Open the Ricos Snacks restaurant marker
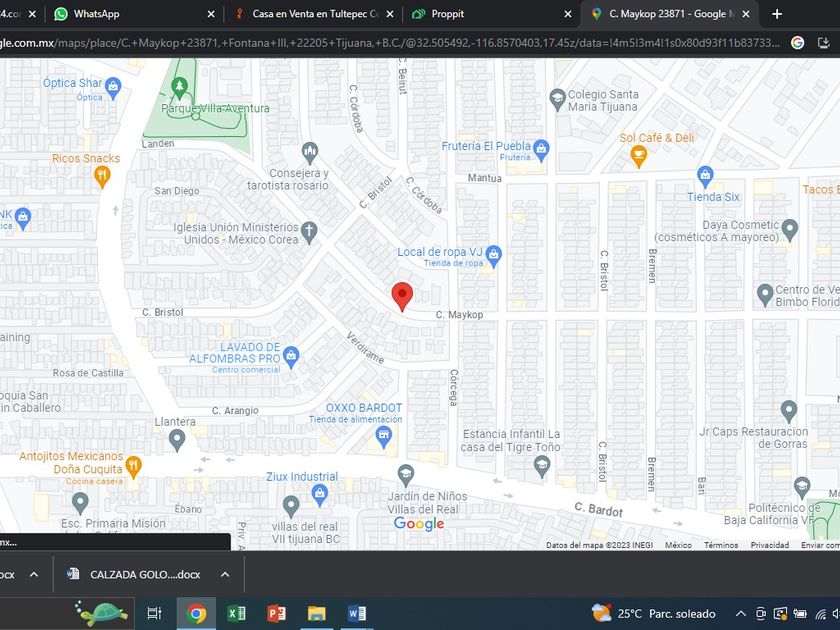840x630 pixels. (x=102, y=176)
